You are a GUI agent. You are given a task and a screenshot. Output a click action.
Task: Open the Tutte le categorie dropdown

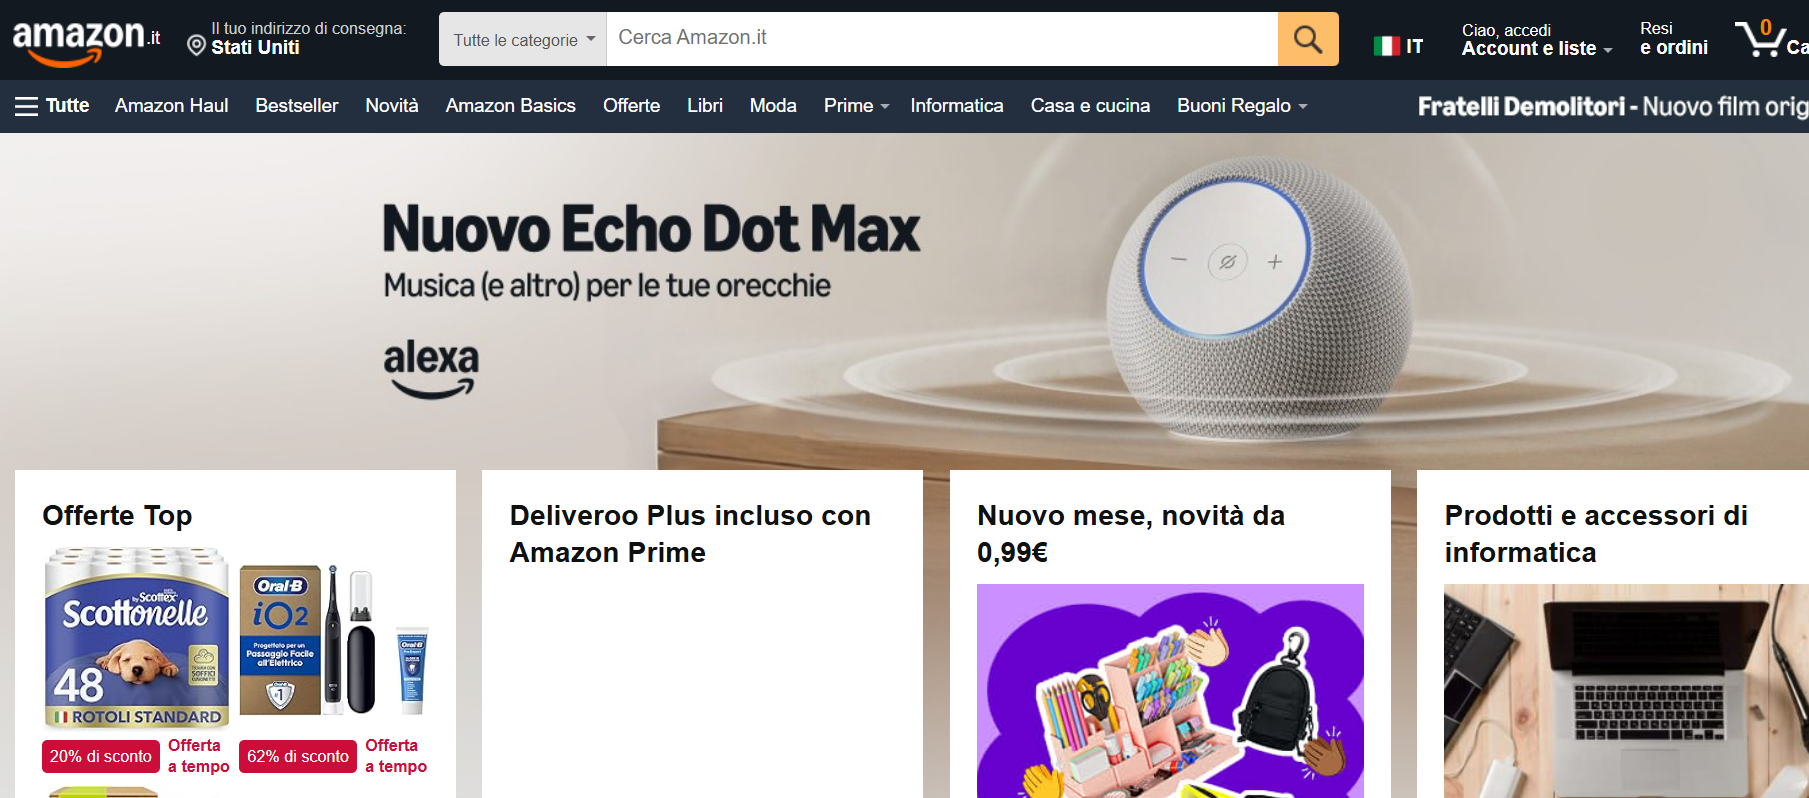pyautogui.click(x=523, y=39)
